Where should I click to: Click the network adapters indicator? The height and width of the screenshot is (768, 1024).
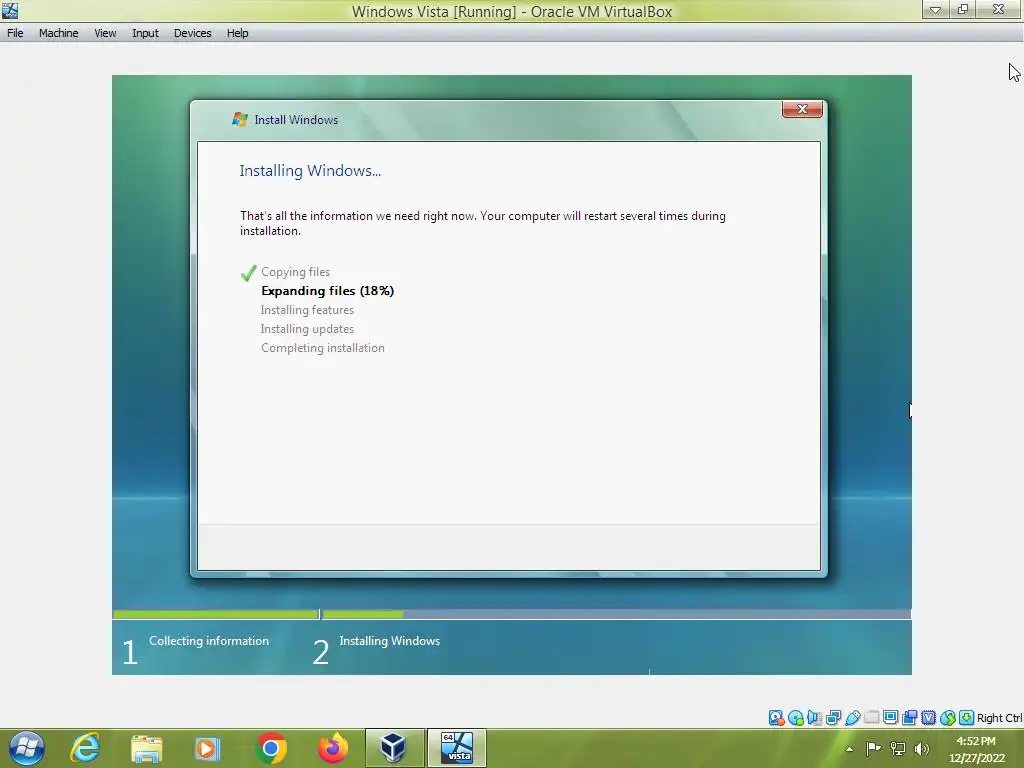pyautogui.click(x=833, y=718)
